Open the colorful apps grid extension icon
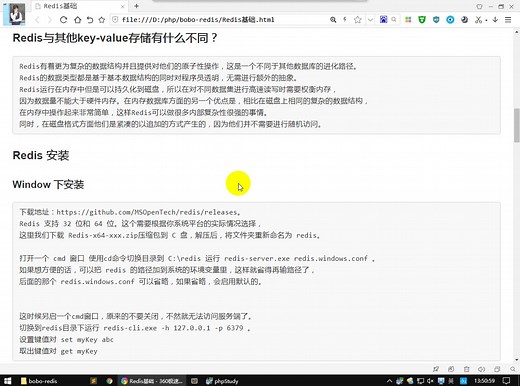This screenshot has width=520, height=386. point(408,20)
